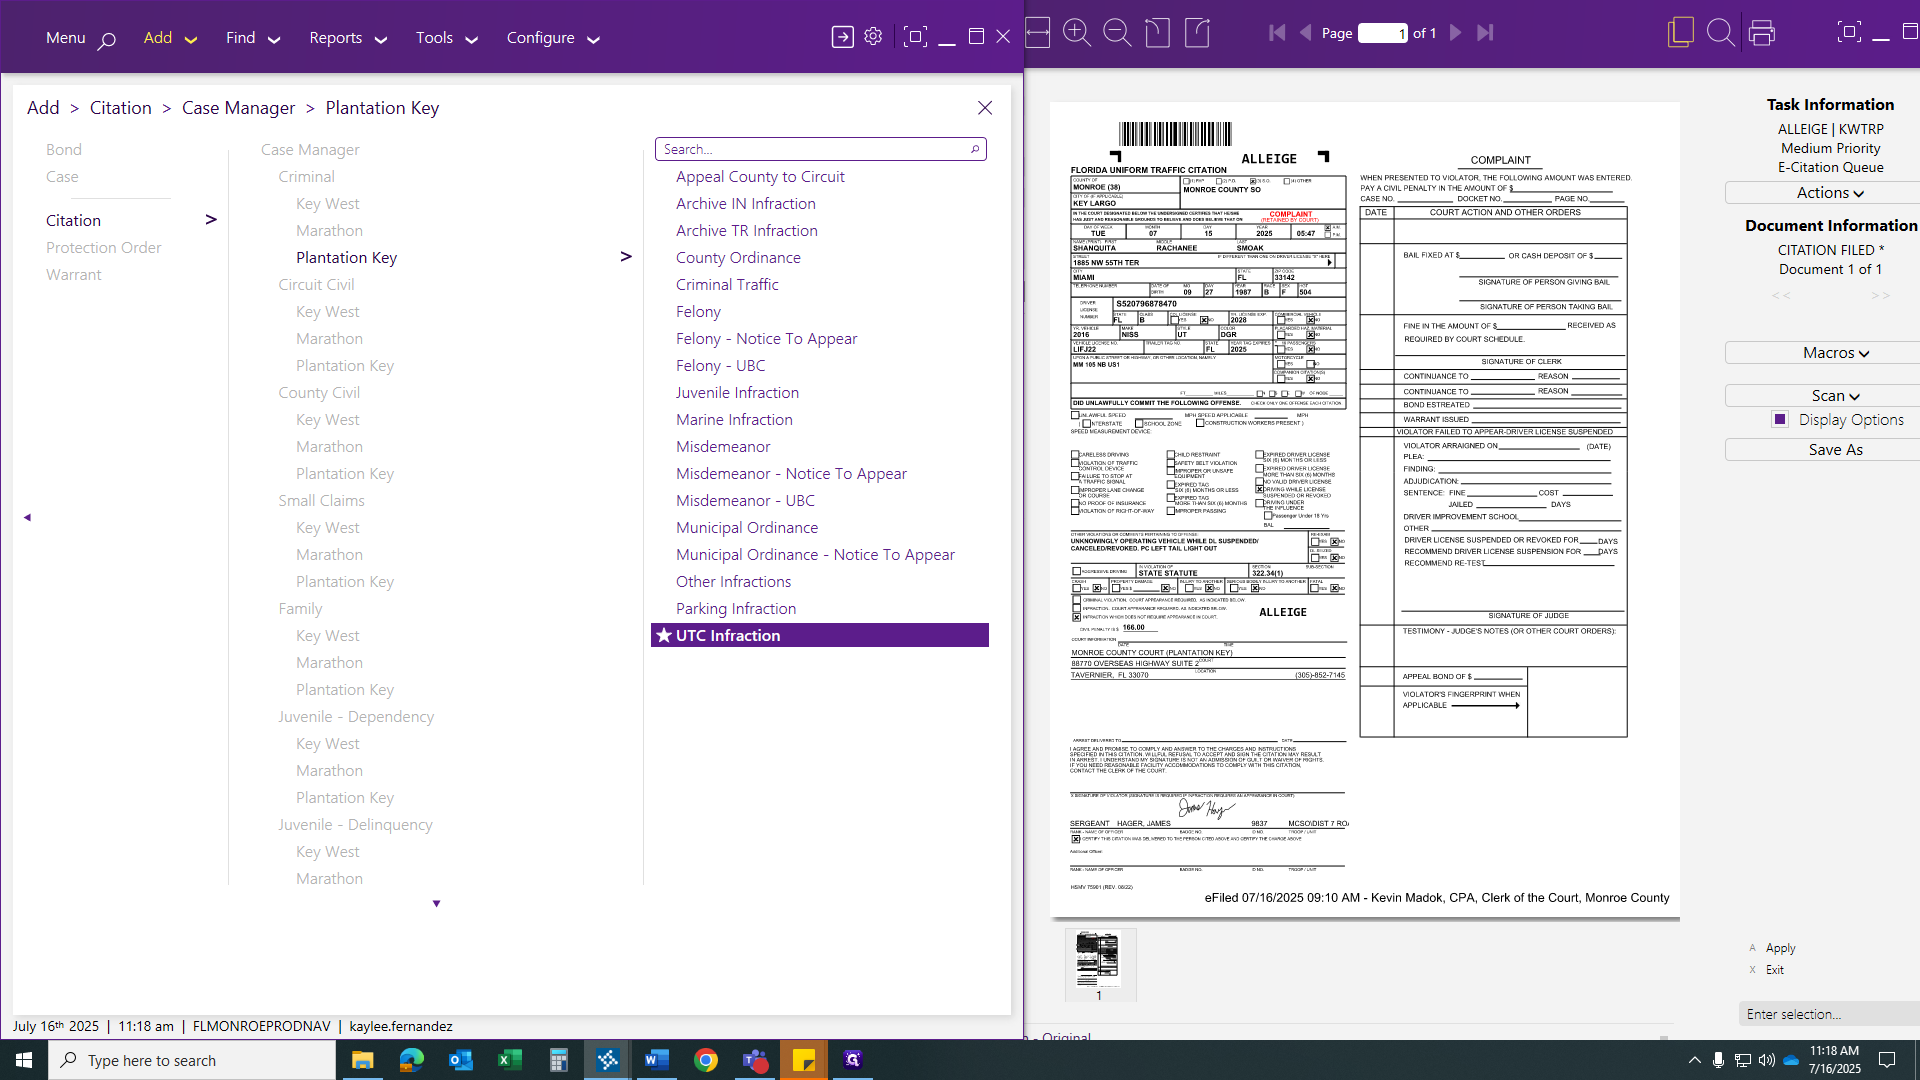Toggle the Display Options checkbox

coord(1780,419)
